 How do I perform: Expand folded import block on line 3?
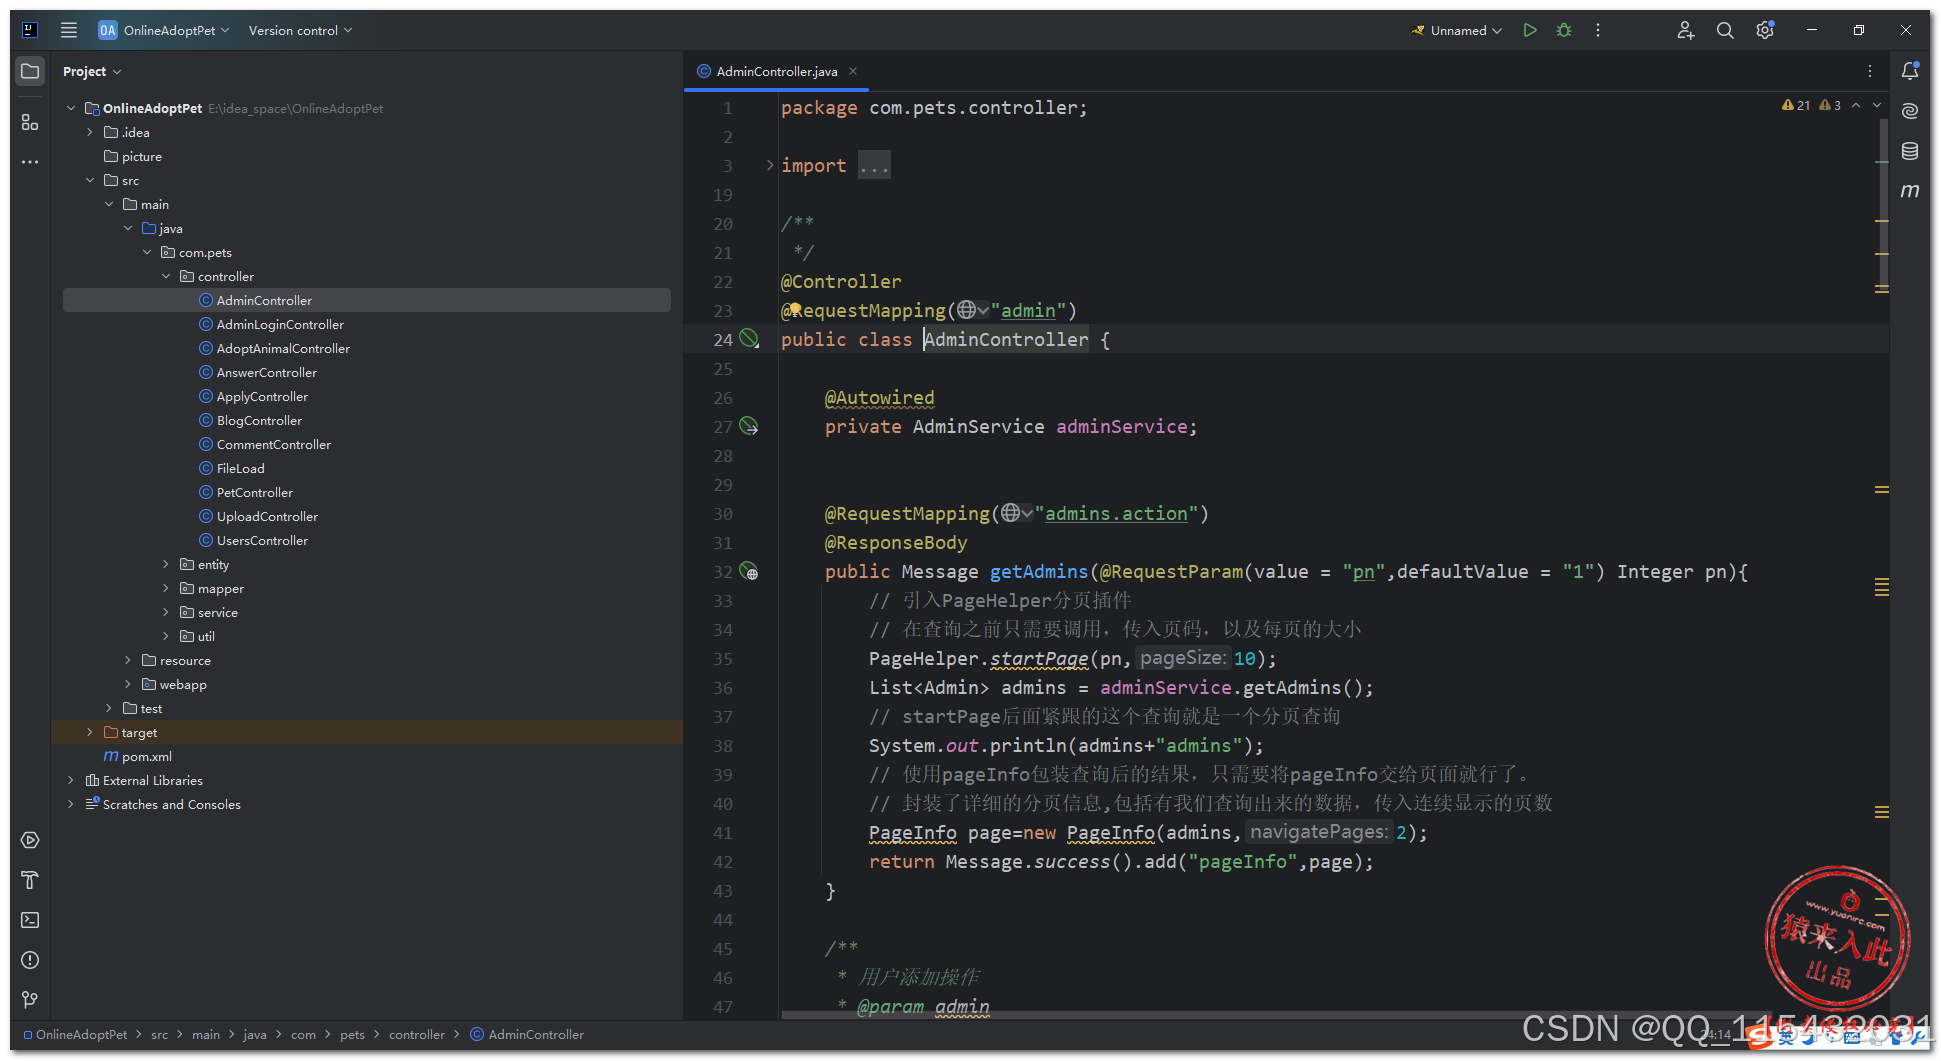(769, 165)
